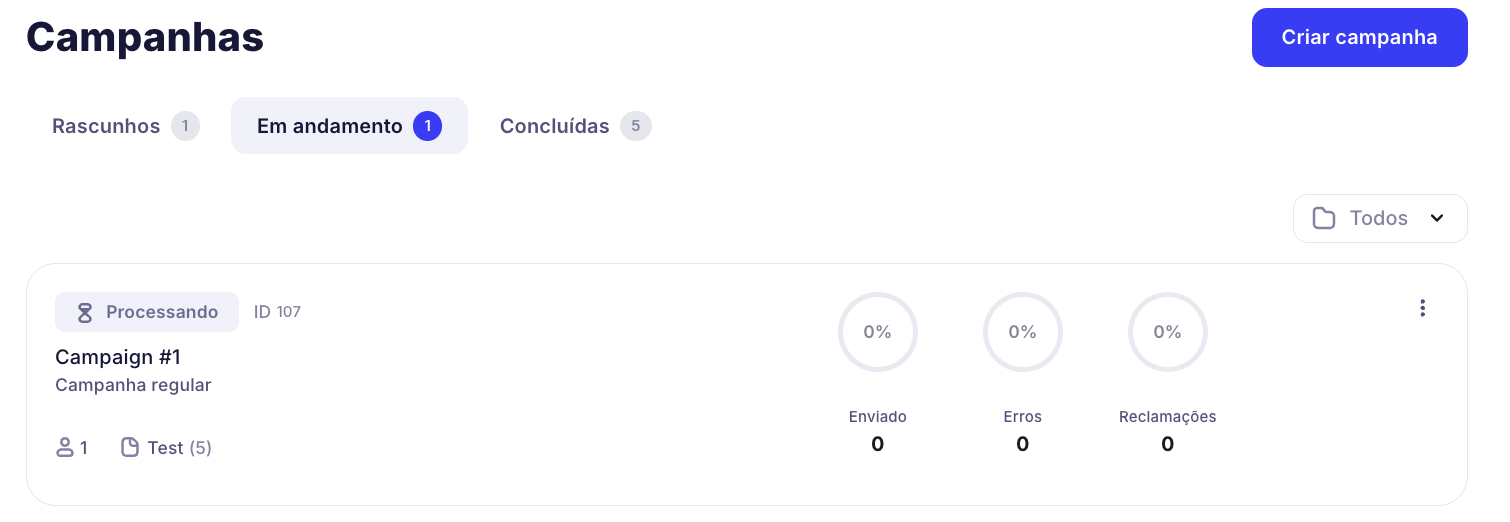1510x522 pixels.
Task: Open the Concluídas tab
Action: coord(555,126)
